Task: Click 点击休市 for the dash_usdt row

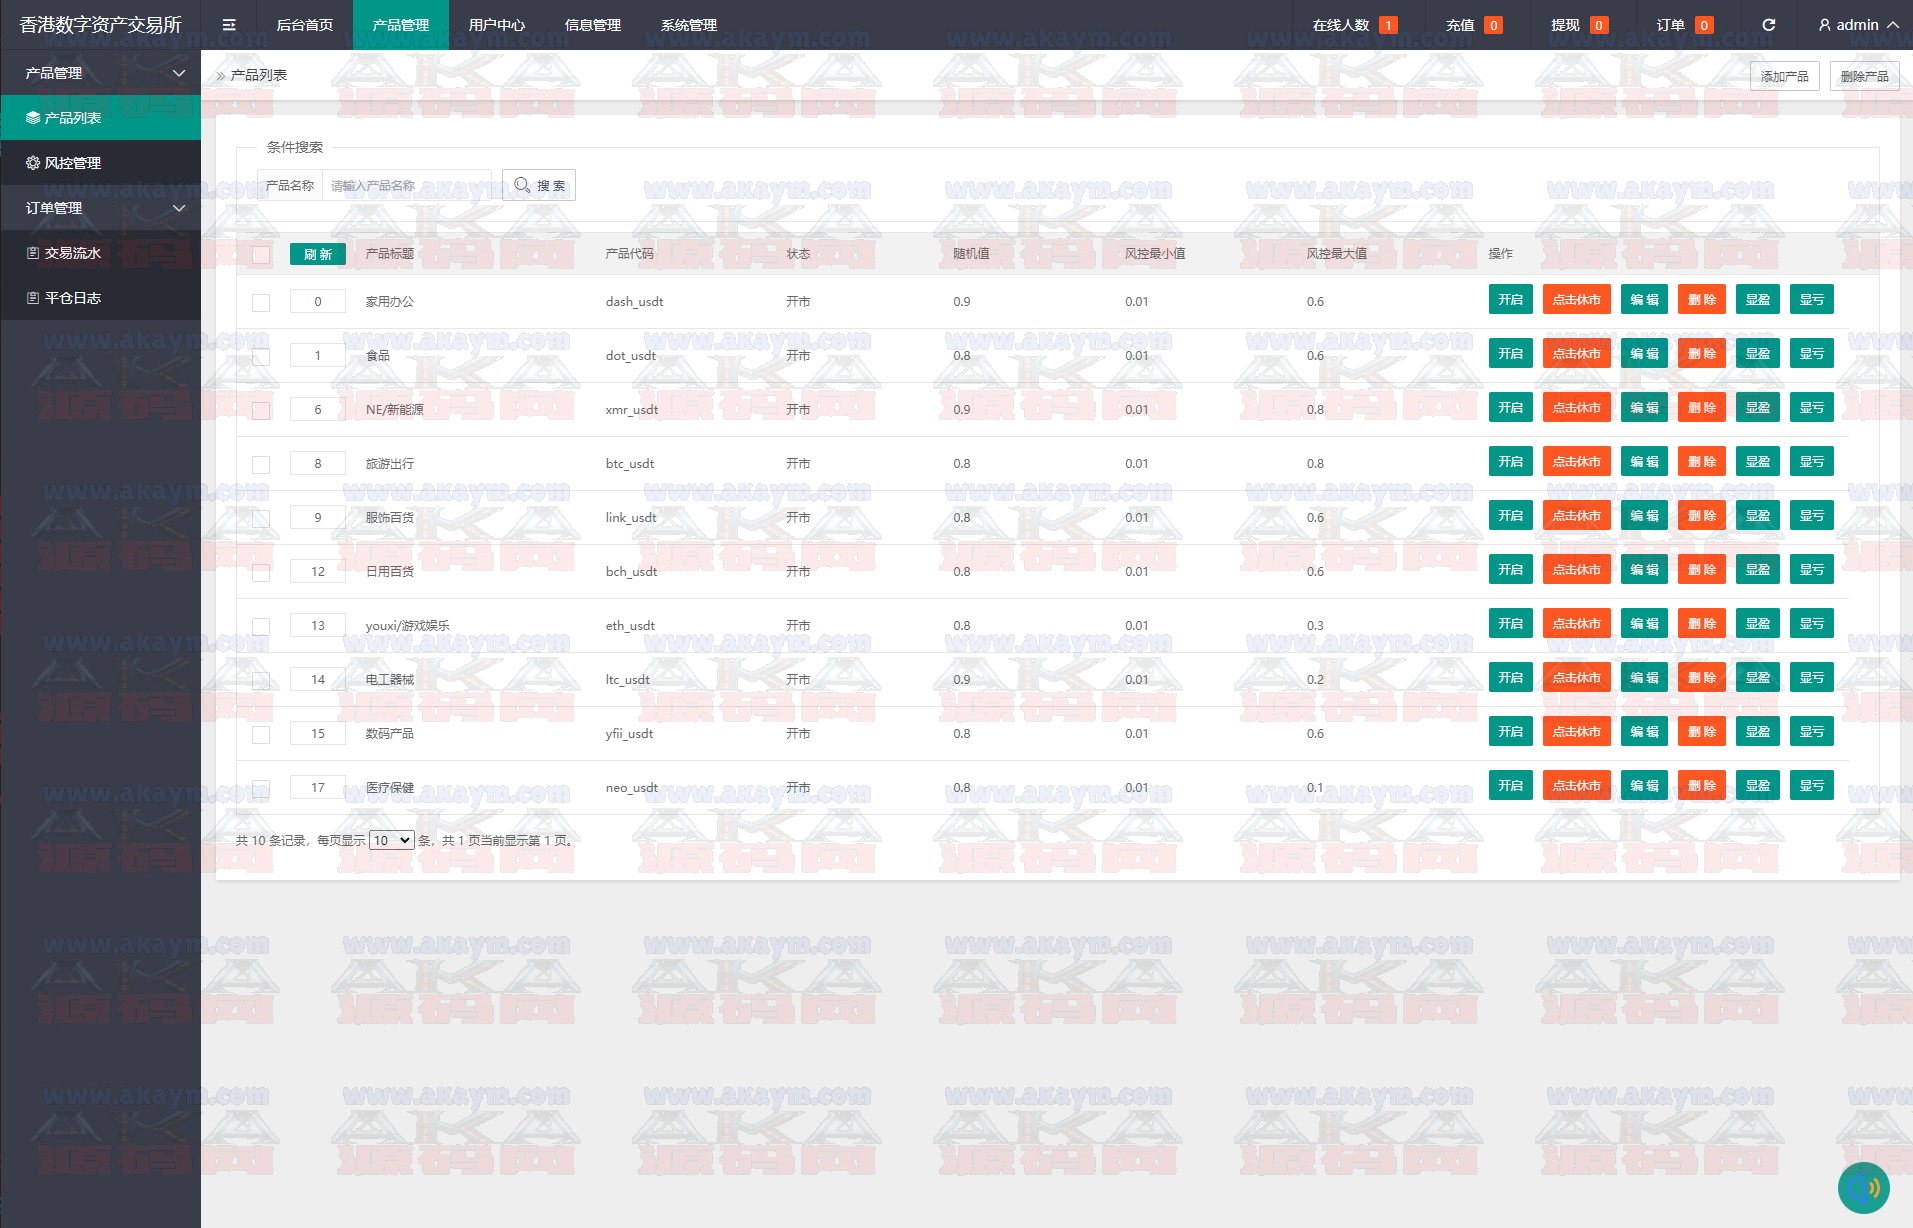Action: coord(1576,300)
